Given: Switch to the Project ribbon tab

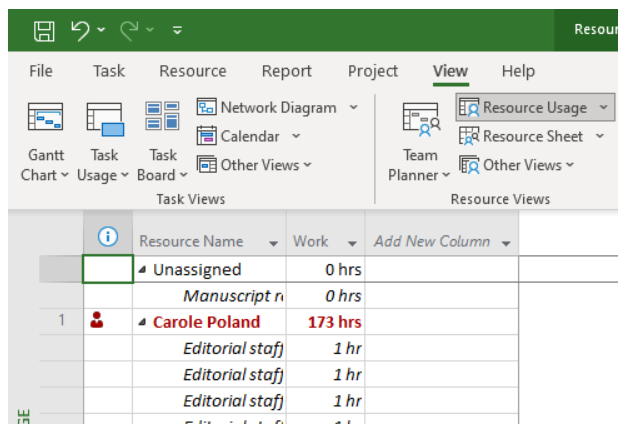Looking at the screenshot, I should [372, 71].
